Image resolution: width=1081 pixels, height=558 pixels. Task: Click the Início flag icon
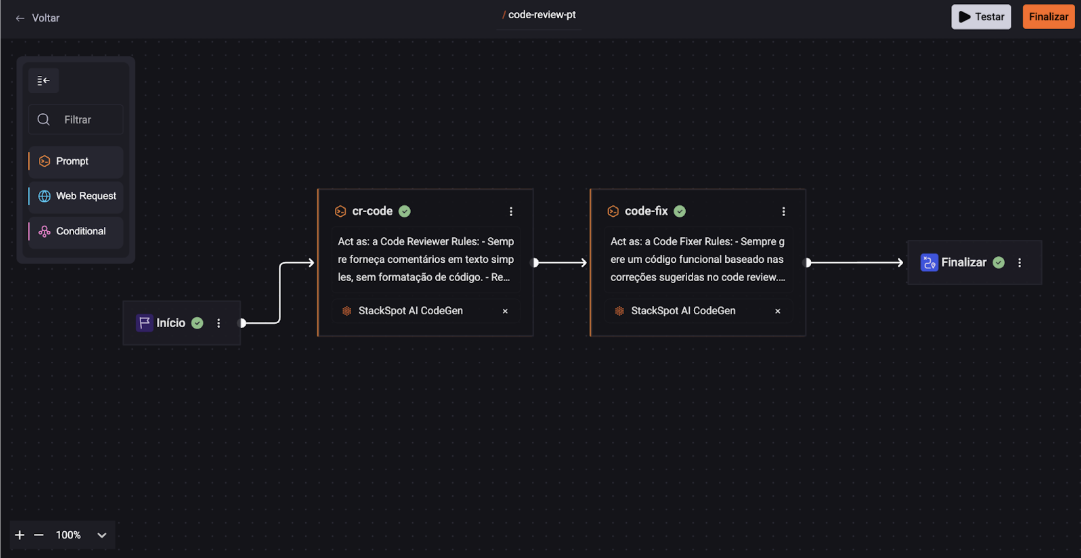(144, 323)
